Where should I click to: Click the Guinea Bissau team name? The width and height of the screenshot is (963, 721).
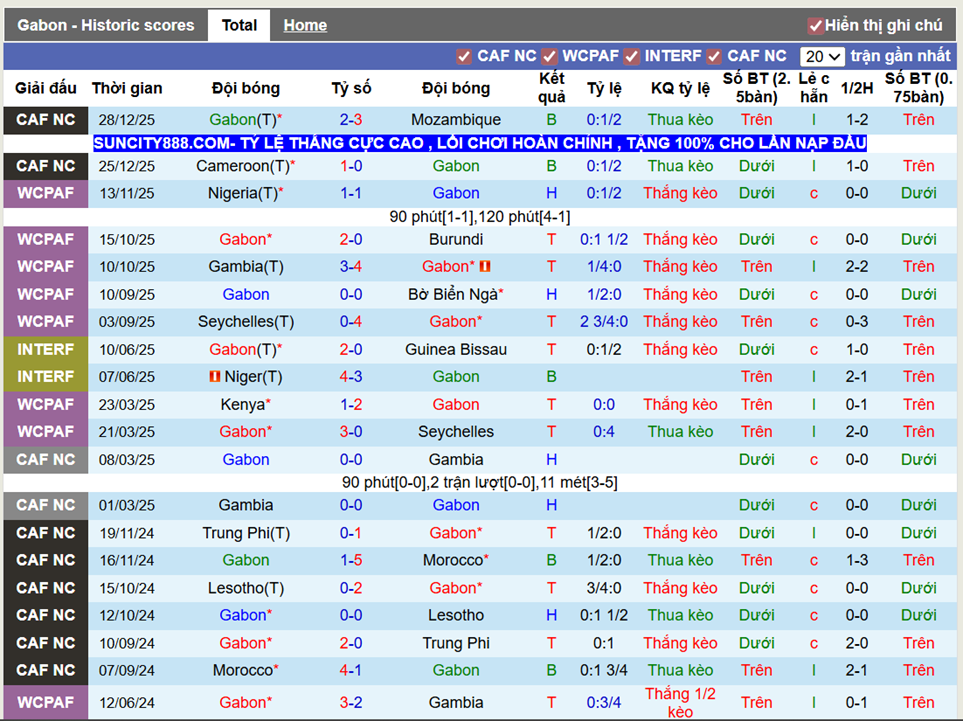tap(456, 349)
